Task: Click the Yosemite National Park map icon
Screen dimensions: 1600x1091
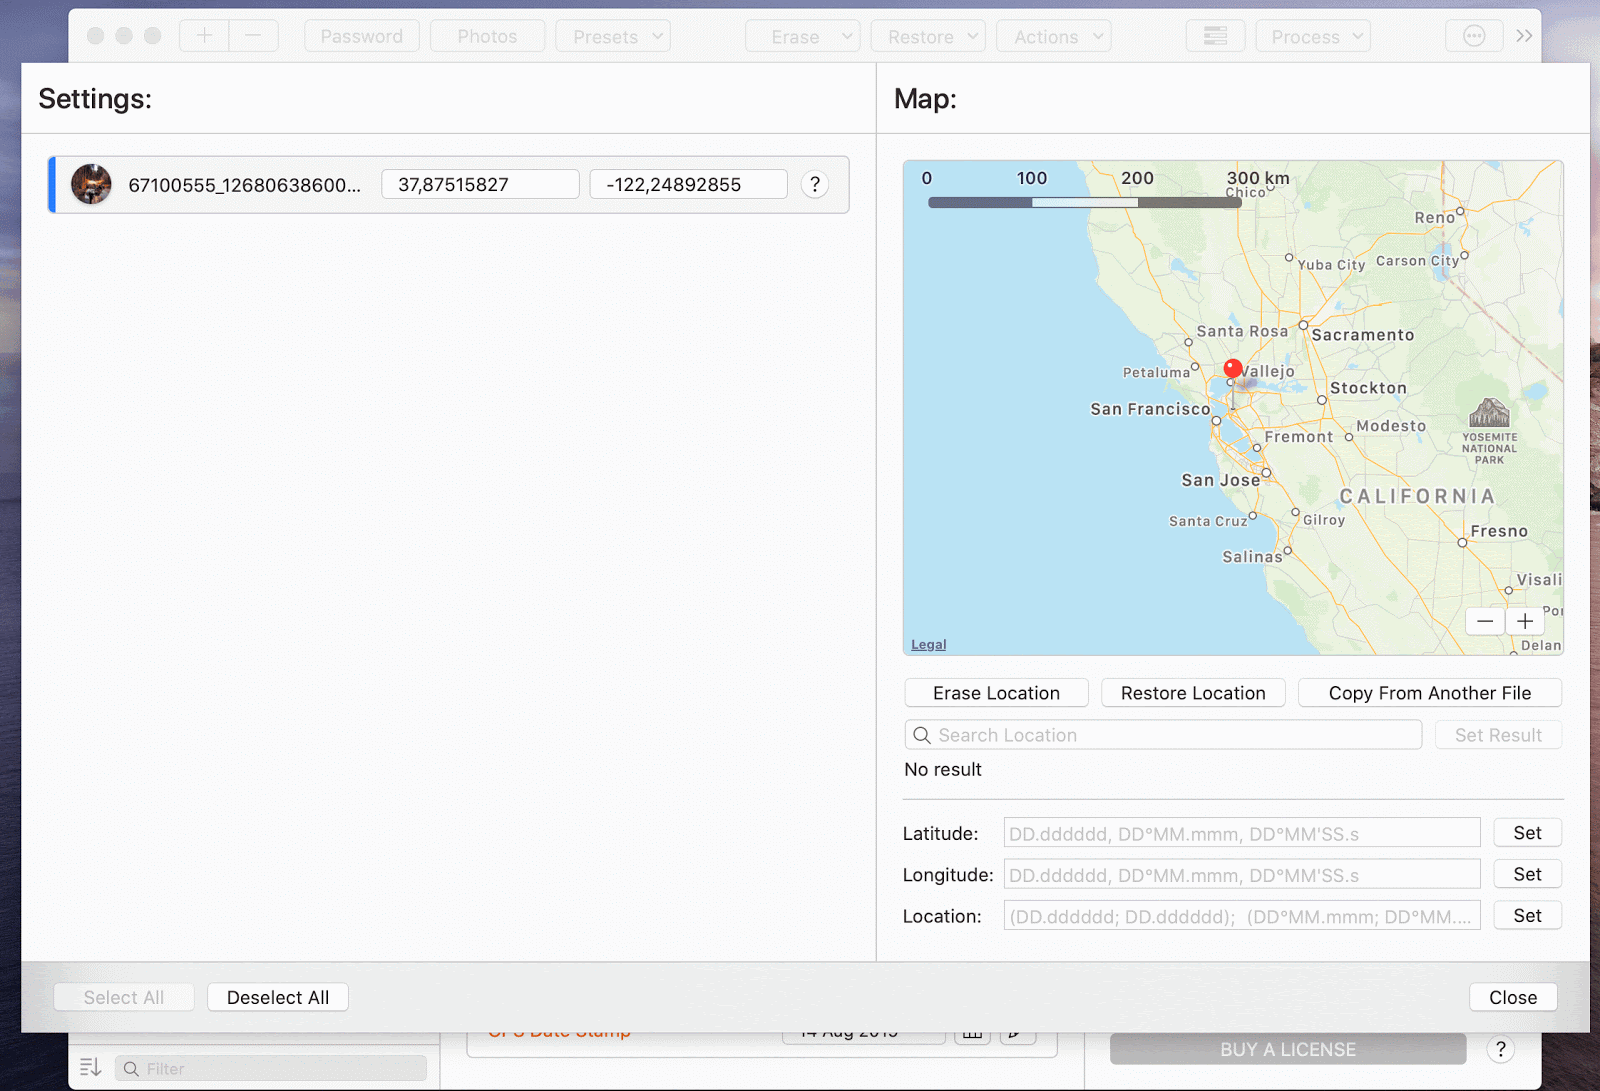Action: tap(1489, 413)
